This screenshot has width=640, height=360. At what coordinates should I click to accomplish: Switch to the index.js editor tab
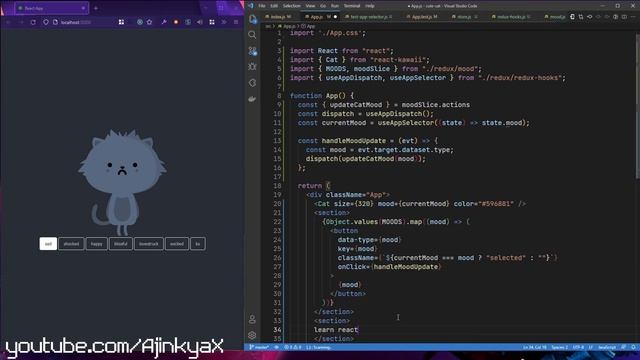[x=280, y=17]
